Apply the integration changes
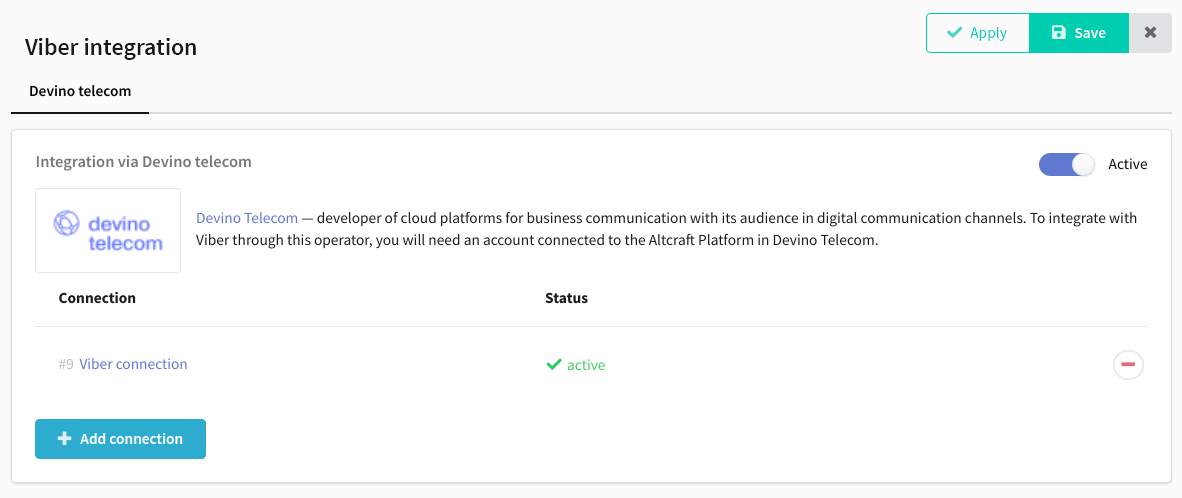The width and height of the screenshot is (1182, 498). pos(978,32)
